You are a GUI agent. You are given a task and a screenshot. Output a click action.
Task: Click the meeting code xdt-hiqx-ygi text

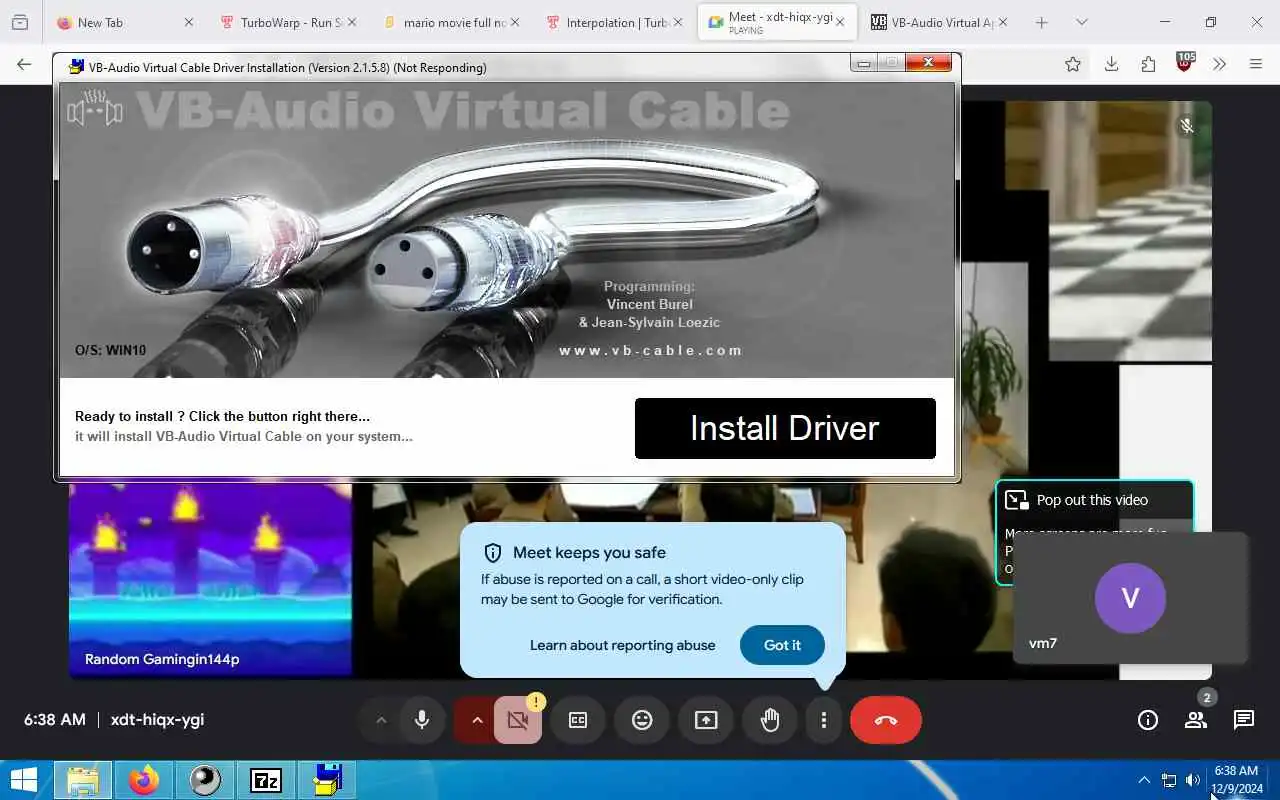tap(157, 719)
